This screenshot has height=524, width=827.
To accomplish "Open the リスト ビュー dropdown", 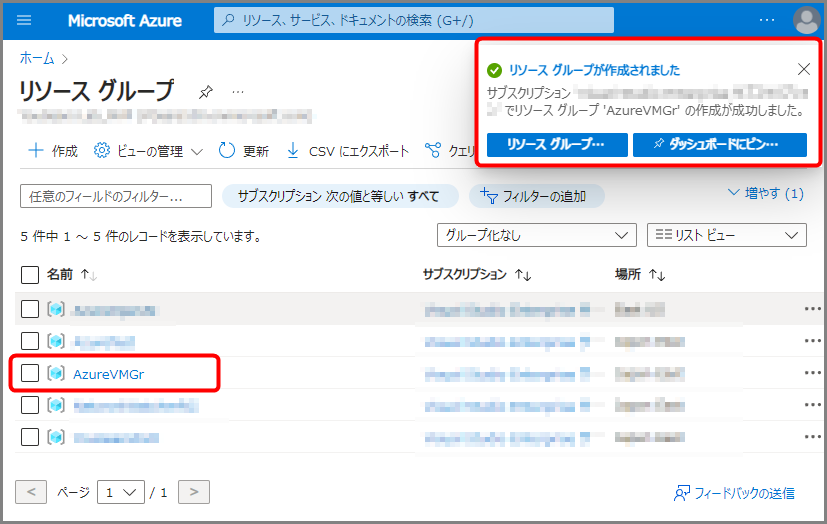I will [727, 235].
